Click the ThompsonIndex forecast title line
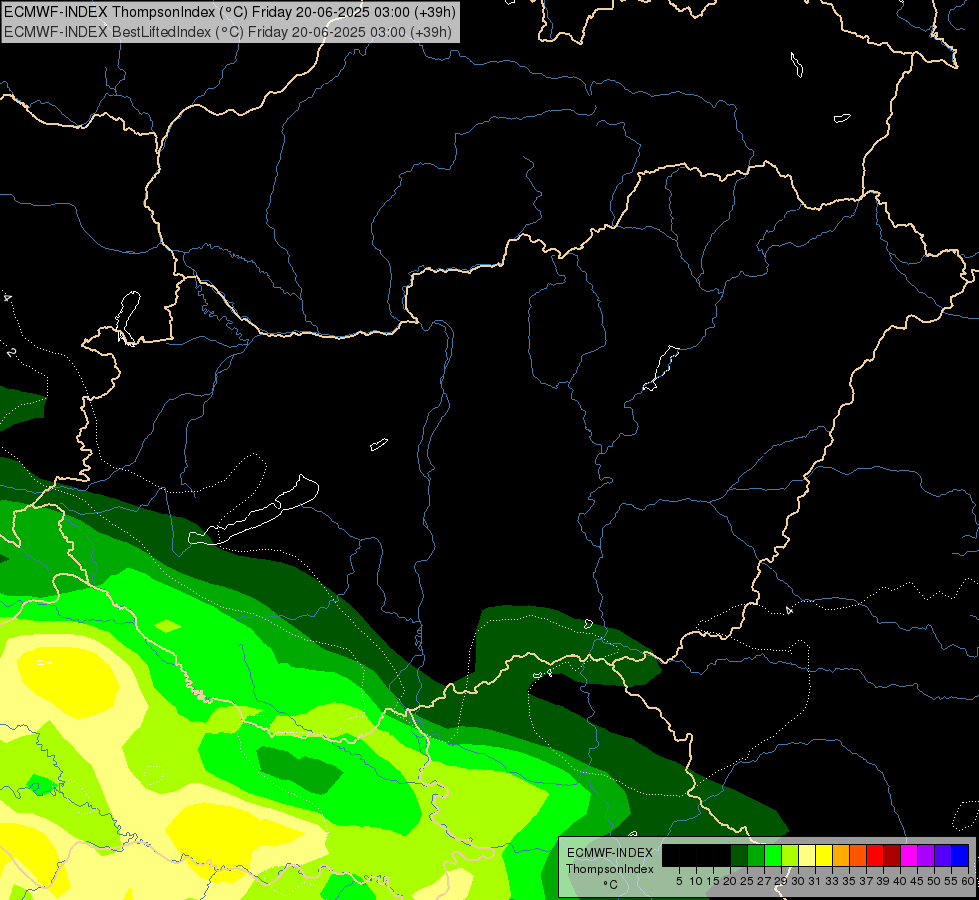The height and width of the screenshot is (900, 979). point(230,12)
